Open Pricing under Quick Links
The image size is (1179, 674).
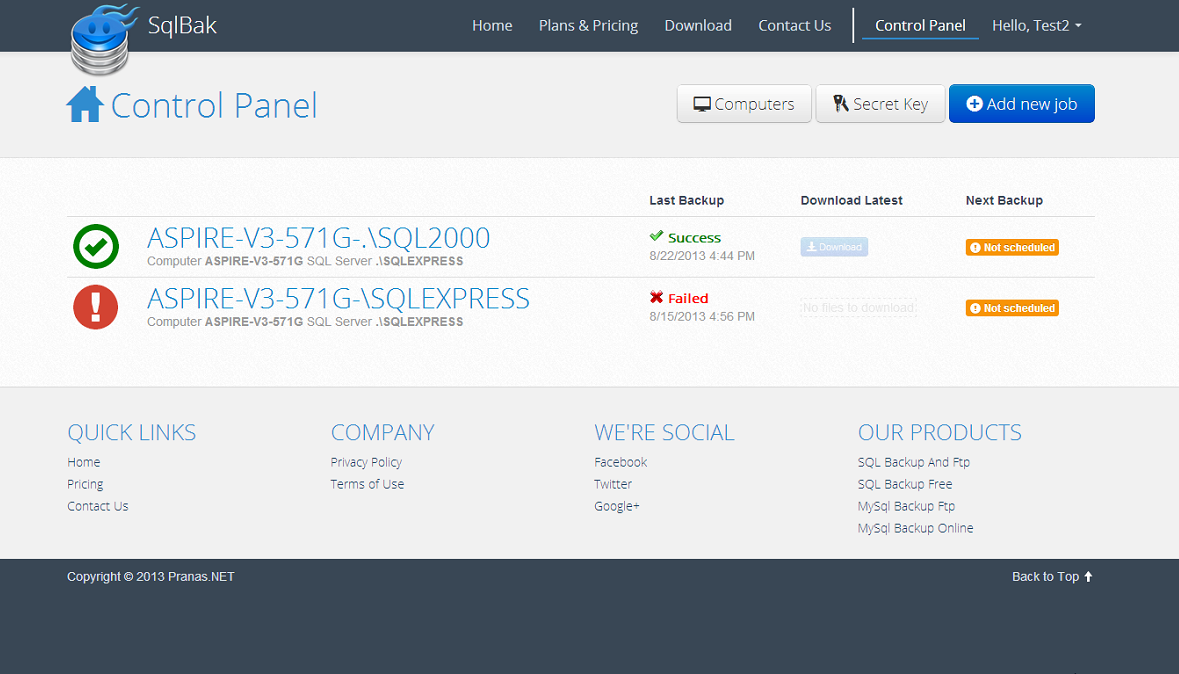tap(85, 484)
